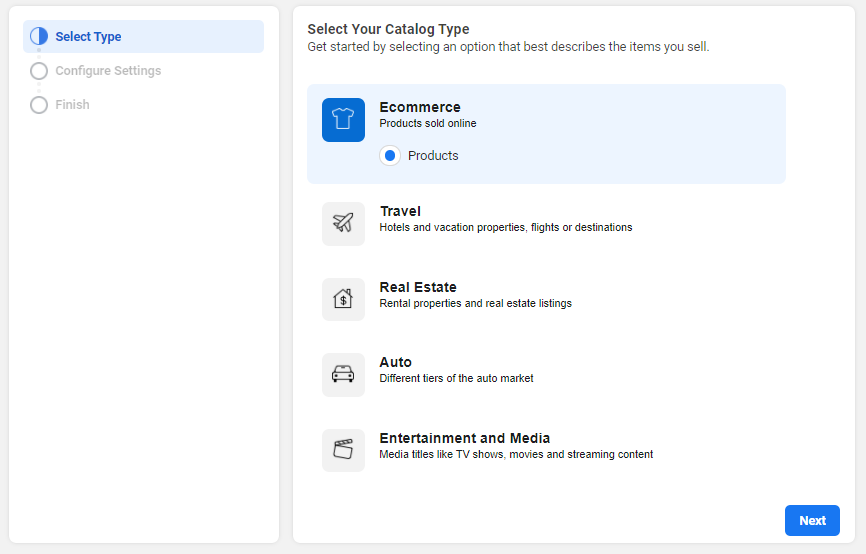Click the Real Estate house icon
866x554 pixels.
343,299
